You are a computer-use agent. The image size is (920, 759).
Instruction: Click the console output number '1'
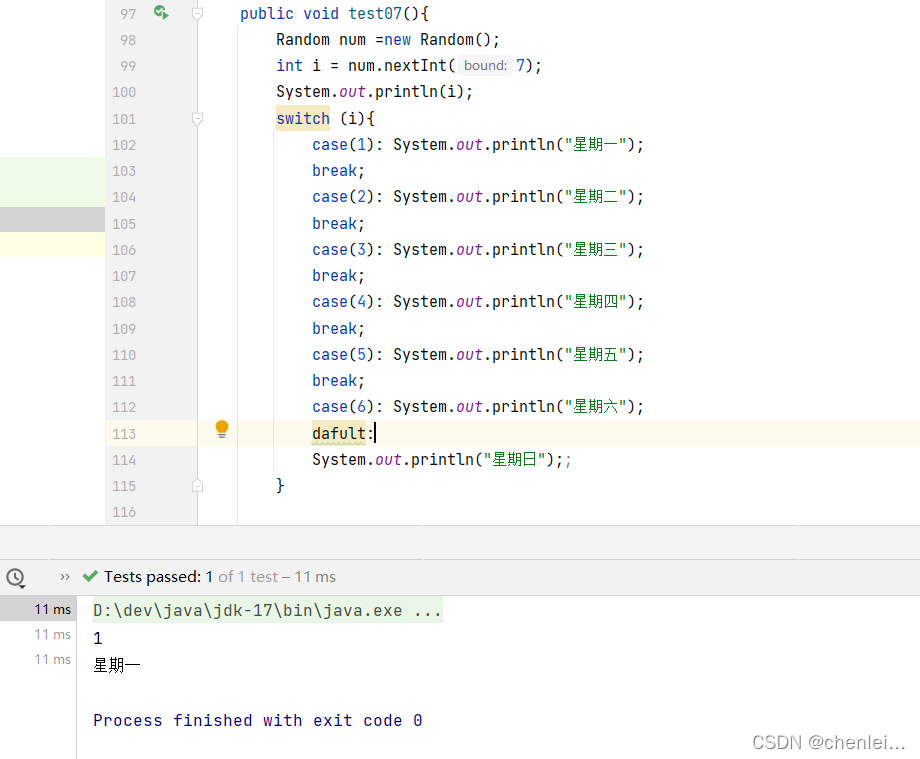97,638
